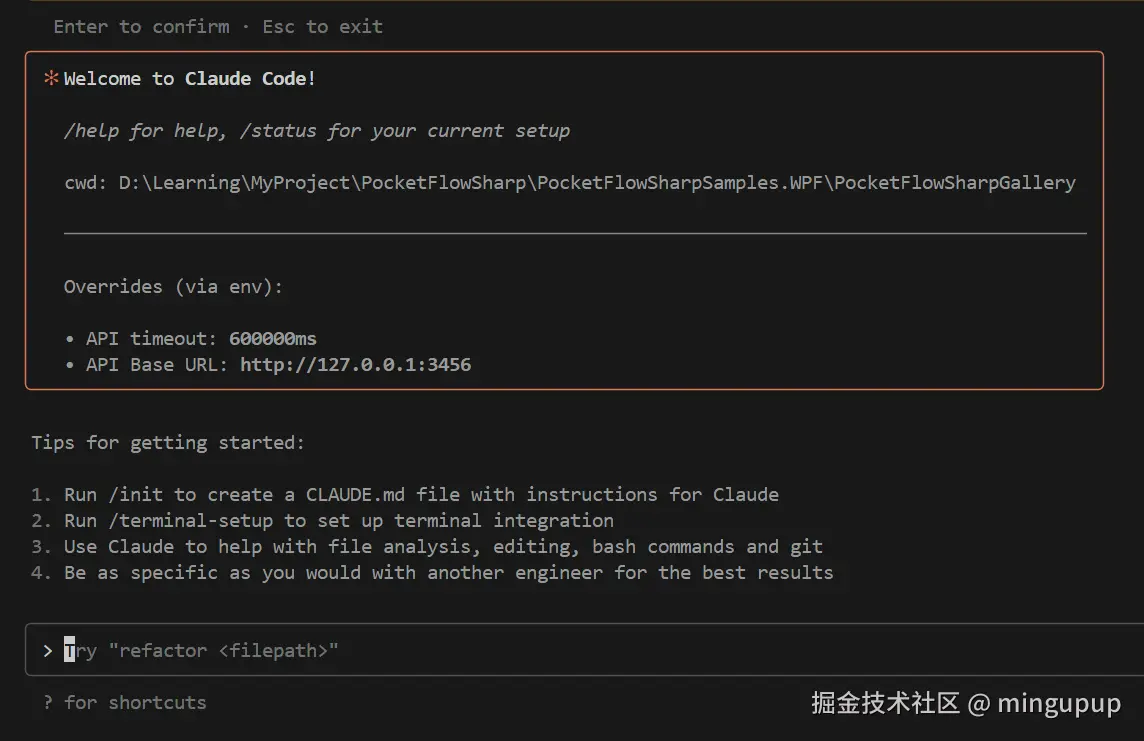Click the "Welcome to Claude Code!" heading

pos(190,79)
